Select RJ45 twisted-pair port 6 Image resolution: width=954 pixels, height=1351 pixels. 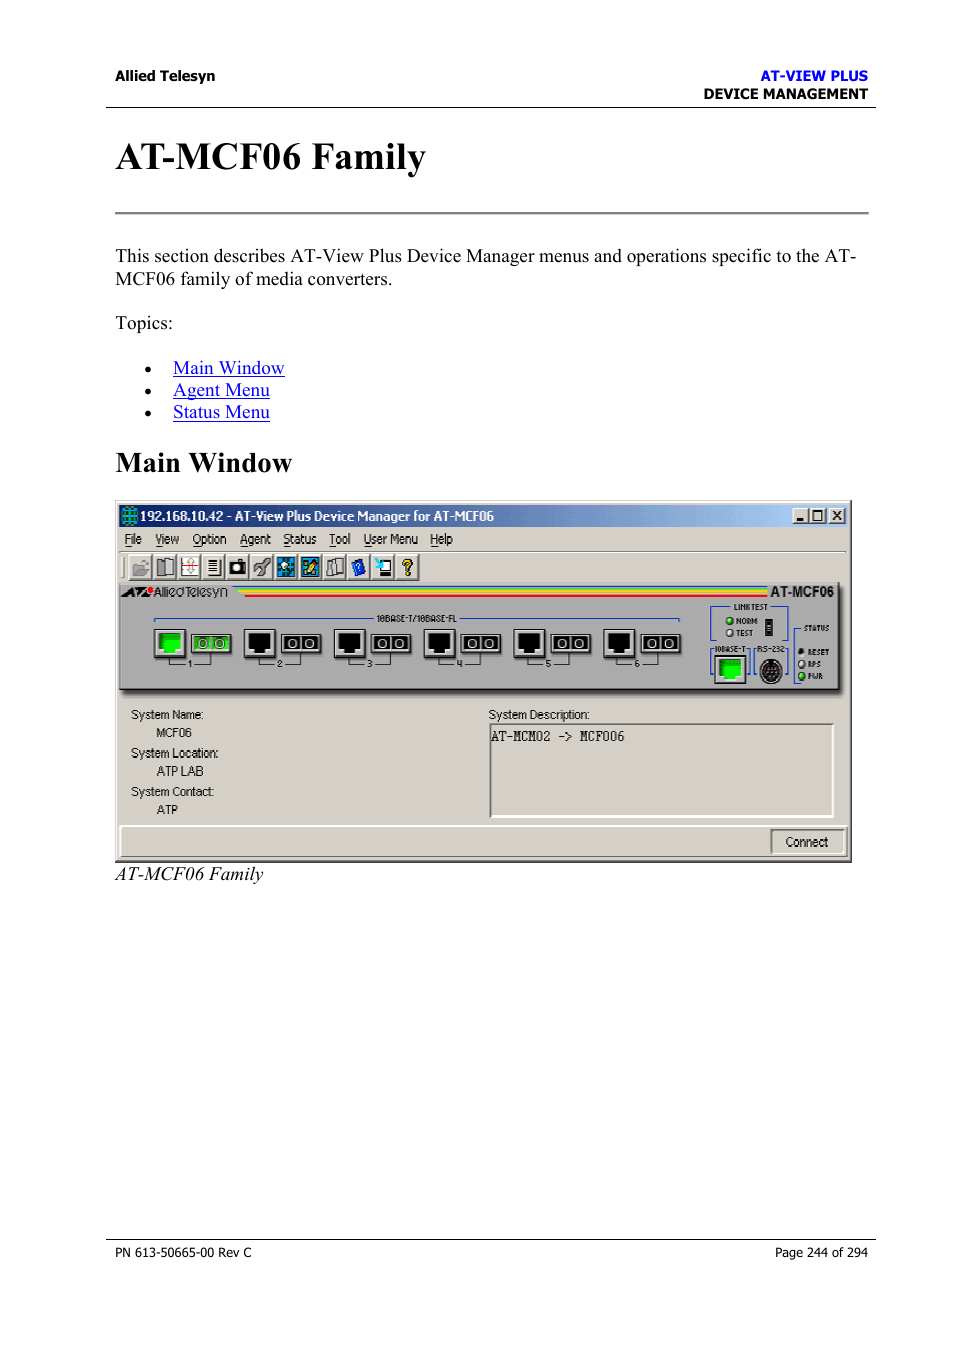pos(619,643)
